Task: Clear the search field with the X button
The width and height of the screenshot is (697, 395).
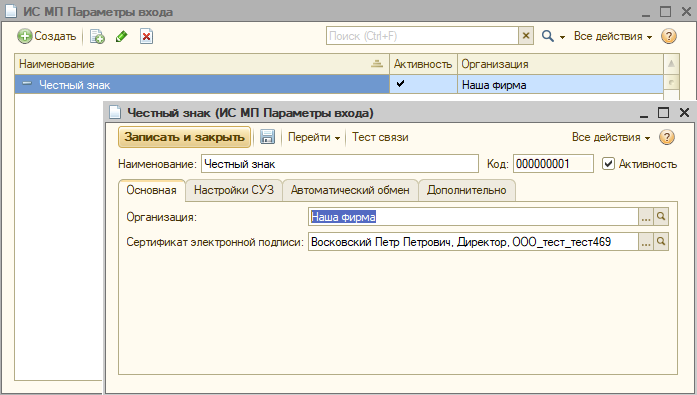Action: pyautogui.click(x=526, y=36)
